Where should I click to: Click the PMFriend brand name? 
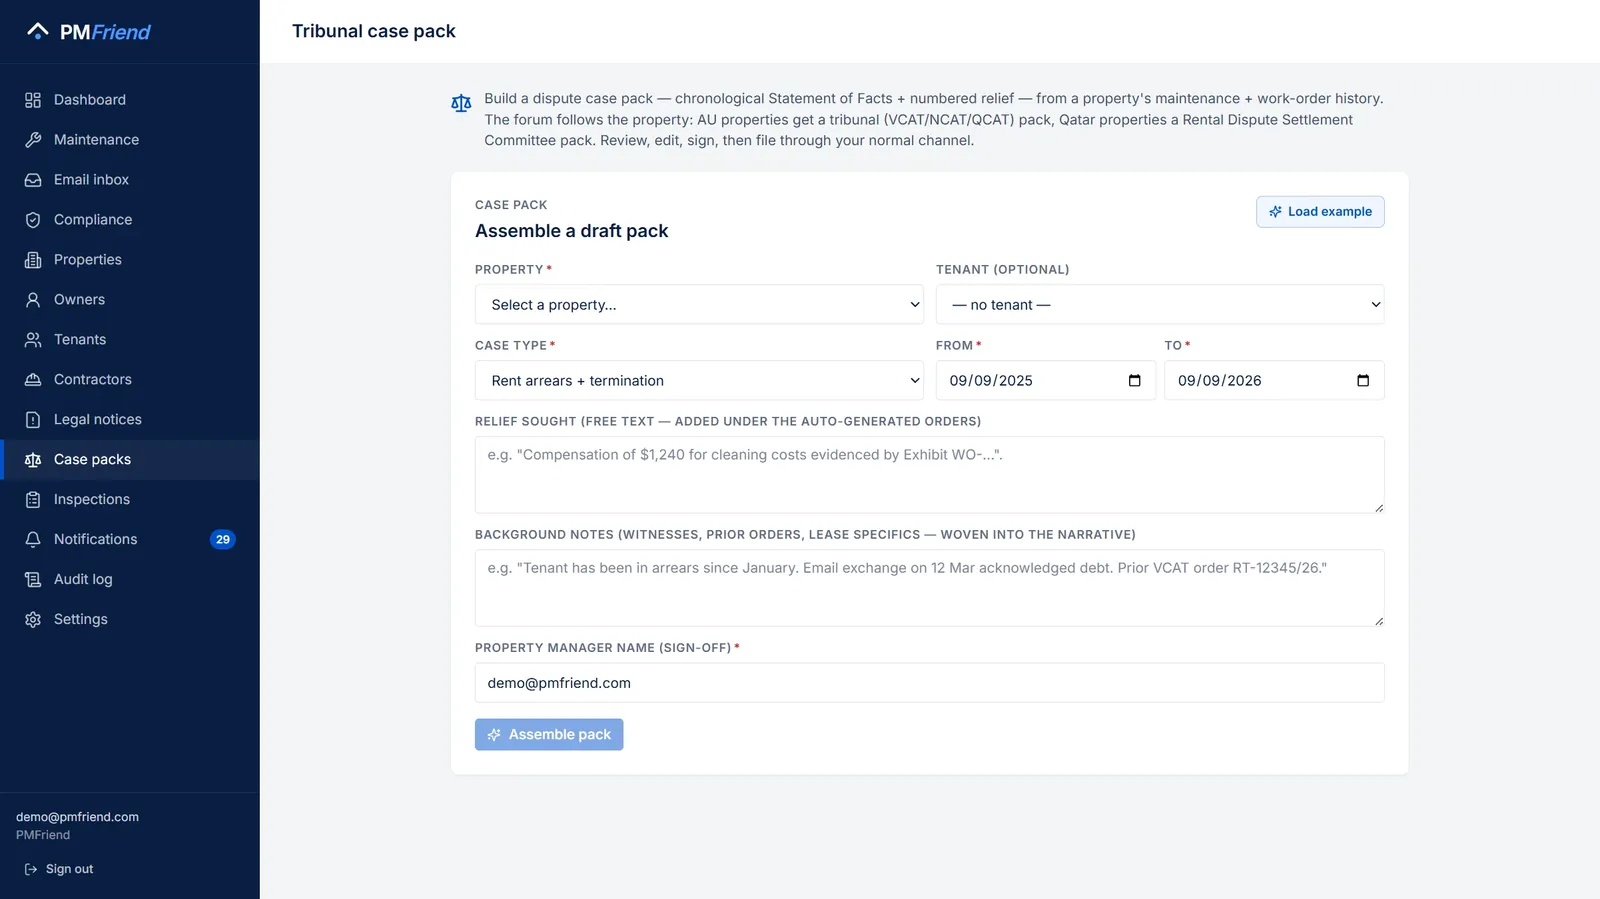[x=105, y=32]
